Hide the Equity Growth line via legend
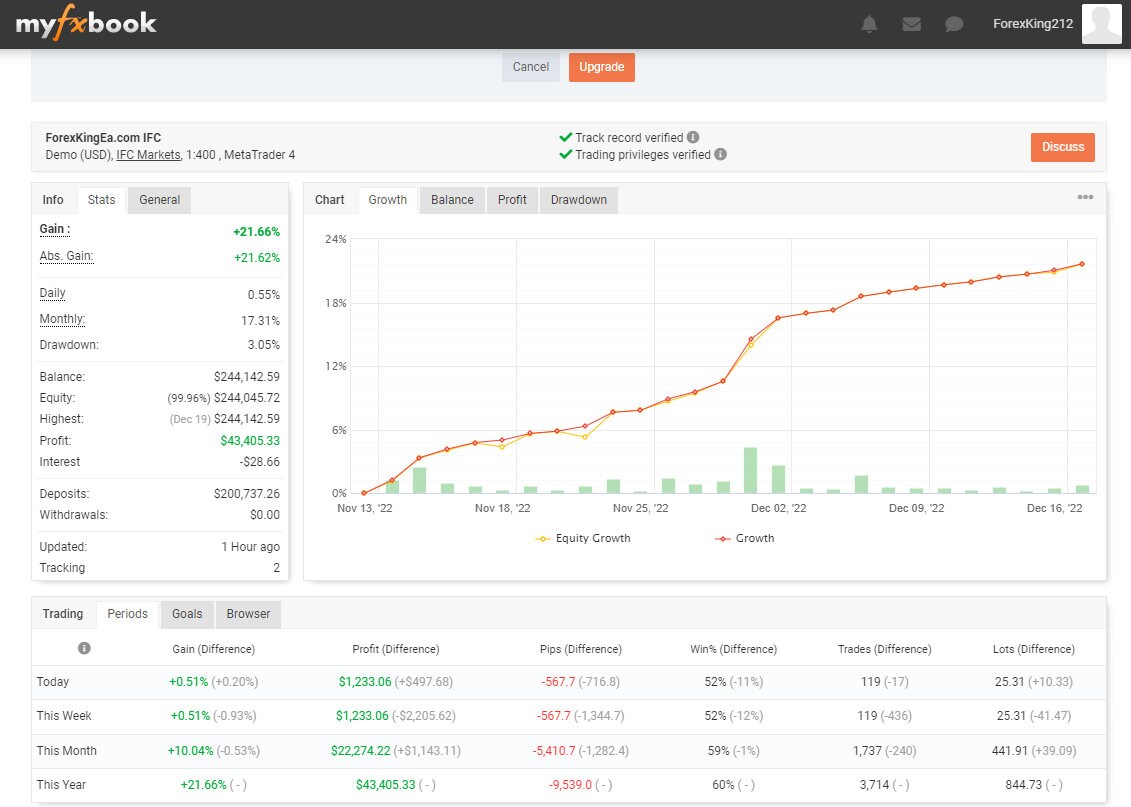The height and width of the screenshot is (807, 1131). [x=583, y=538]
